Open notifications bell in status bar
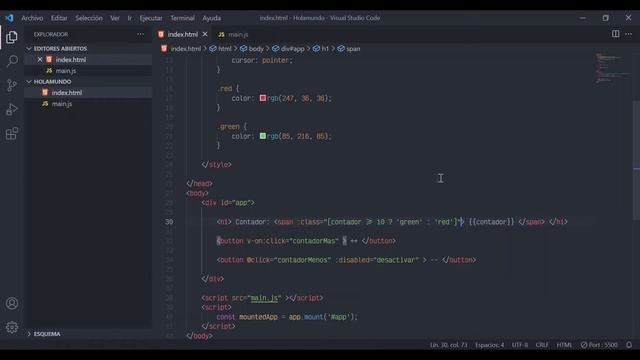The height and width of the screenshot is (360, 640). point(629,345)
